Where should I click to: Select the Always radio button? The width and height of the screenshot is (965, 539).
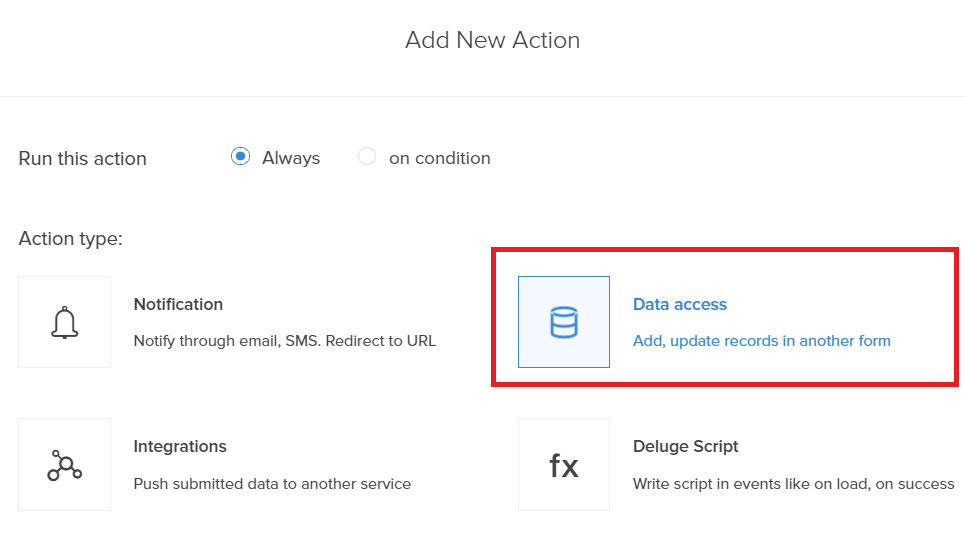click(x=240, y=157)
